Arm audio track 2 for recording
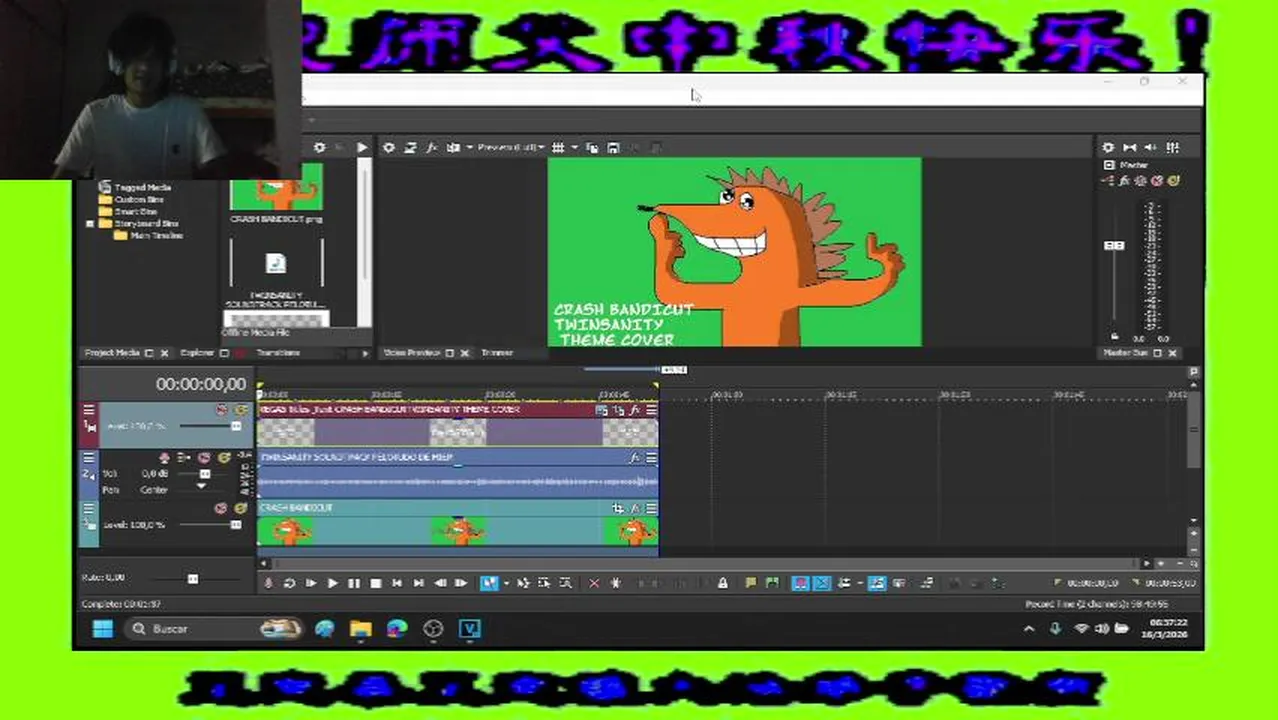The image size is (1278, 720). click(165, 458)
